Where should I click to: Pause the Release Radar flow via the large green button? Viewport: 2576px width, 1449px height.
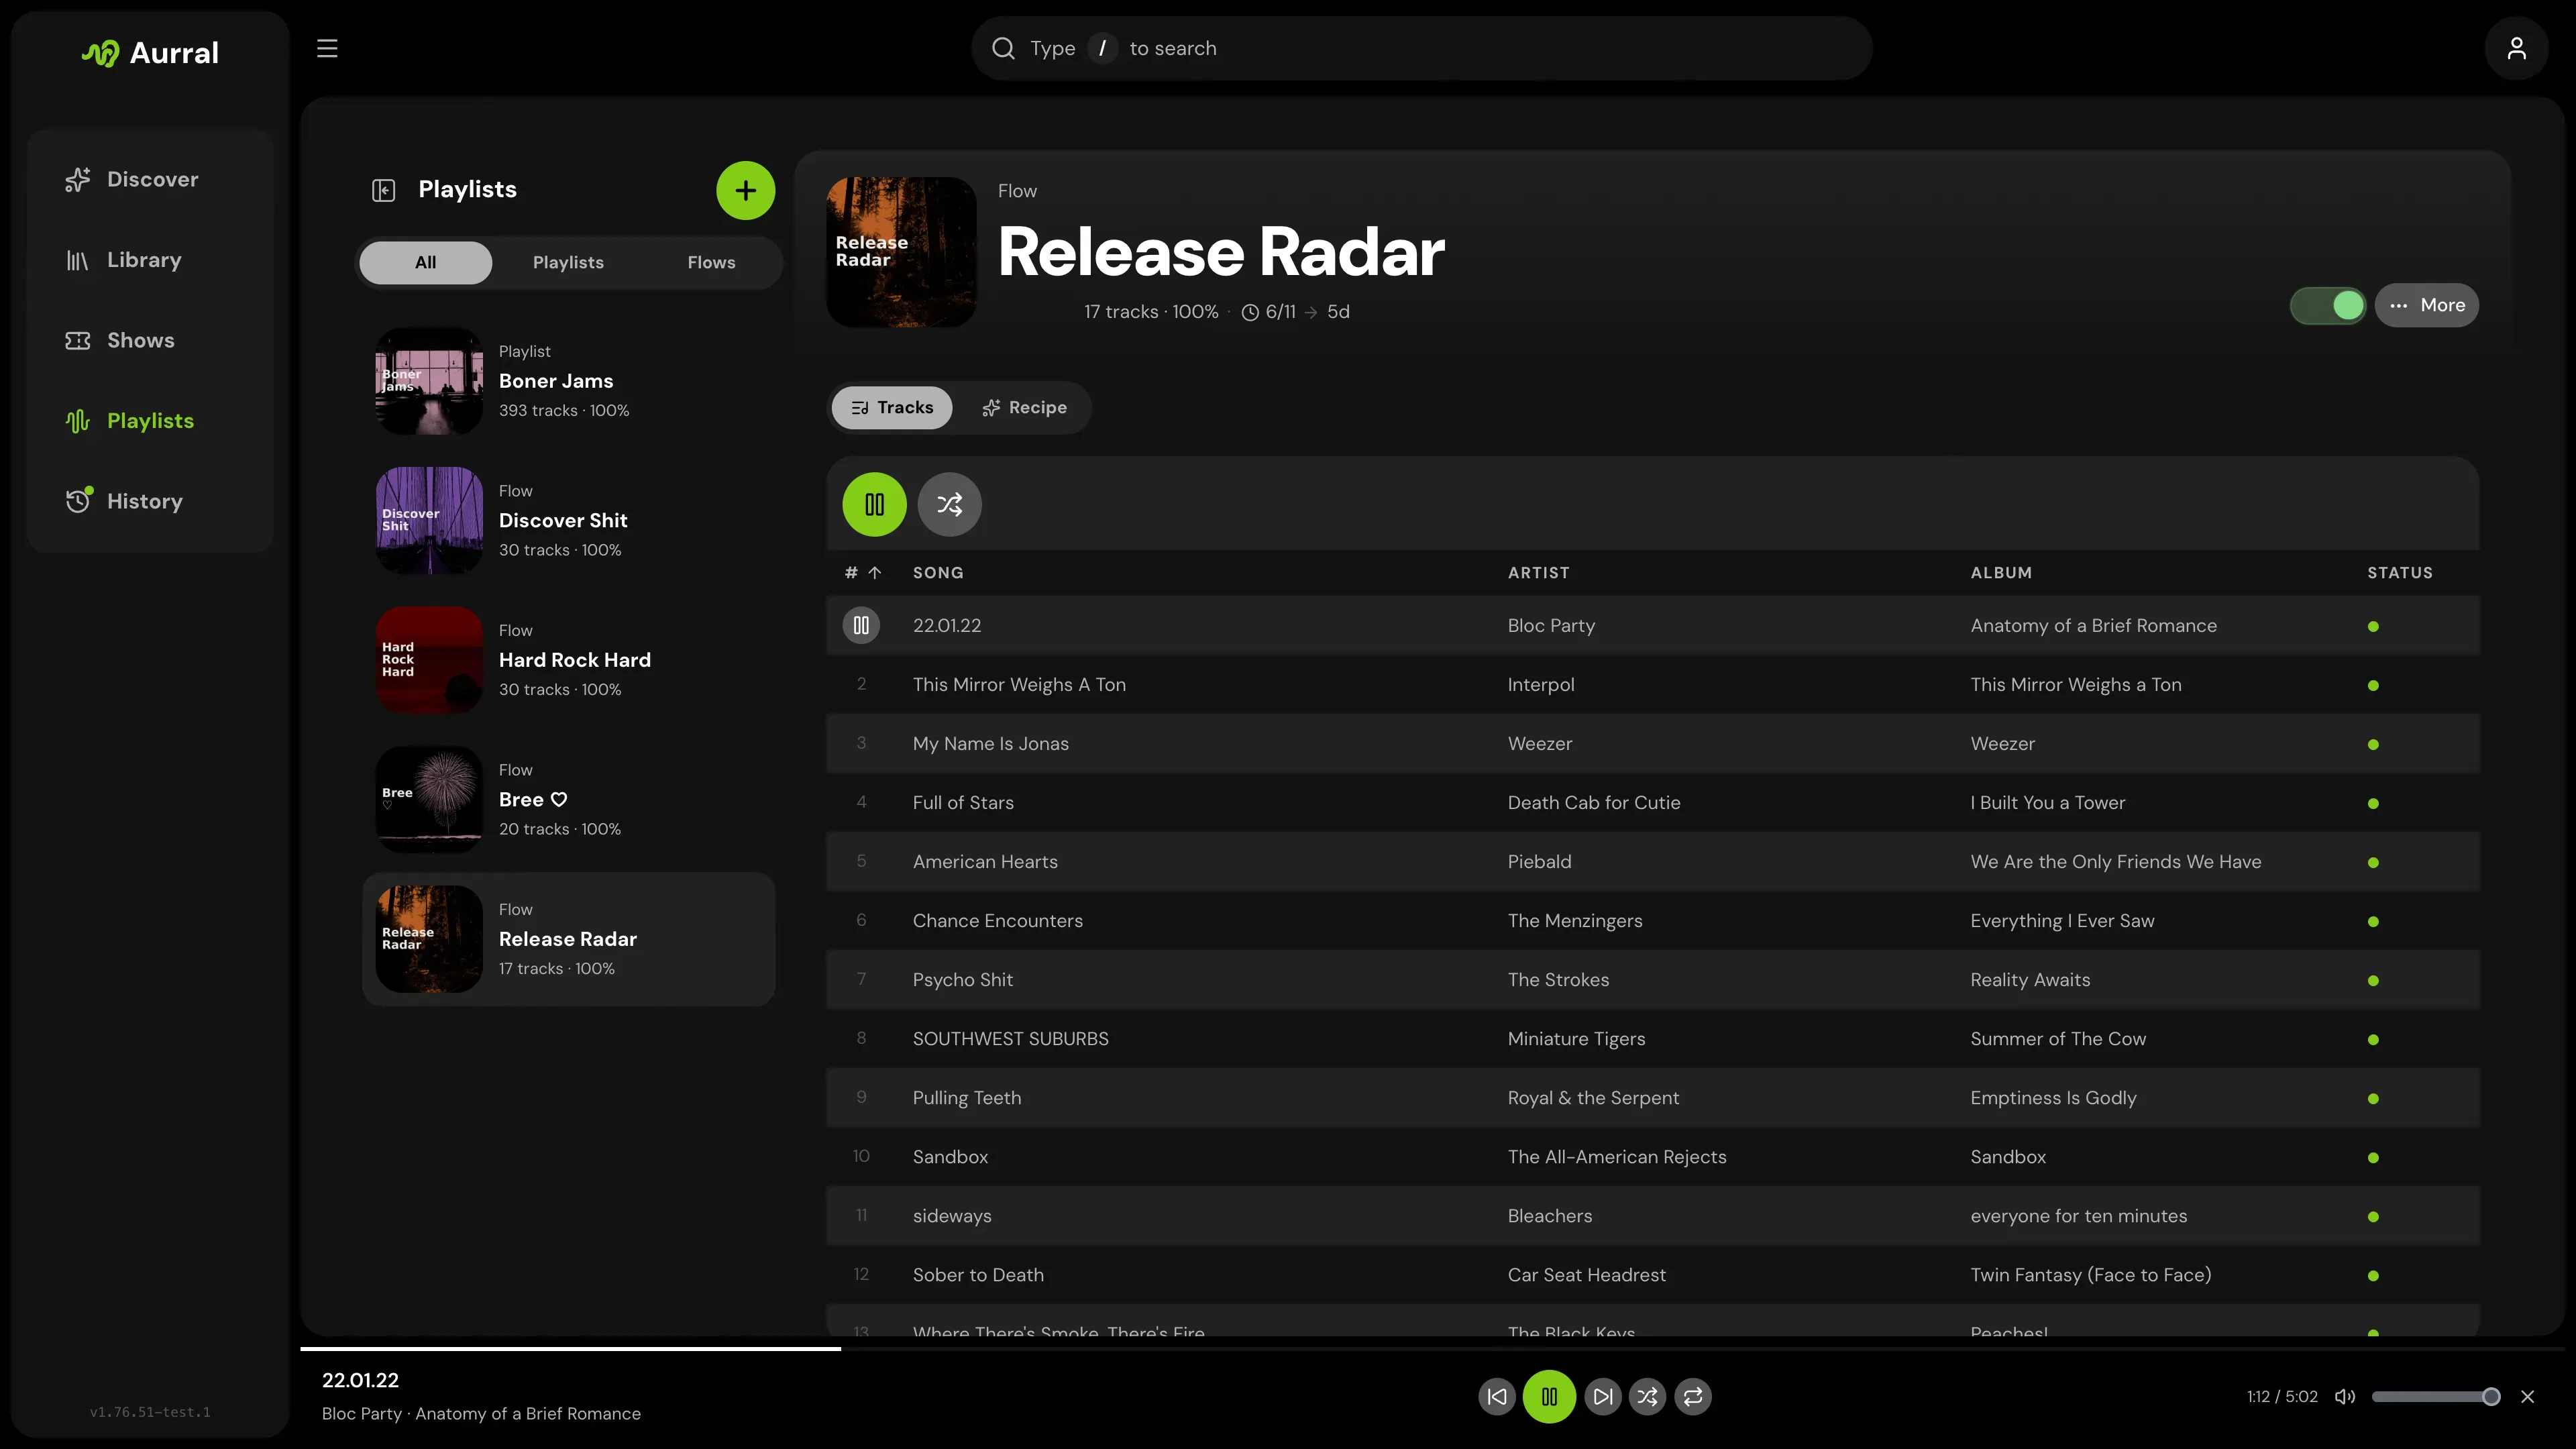click(874, 504)
